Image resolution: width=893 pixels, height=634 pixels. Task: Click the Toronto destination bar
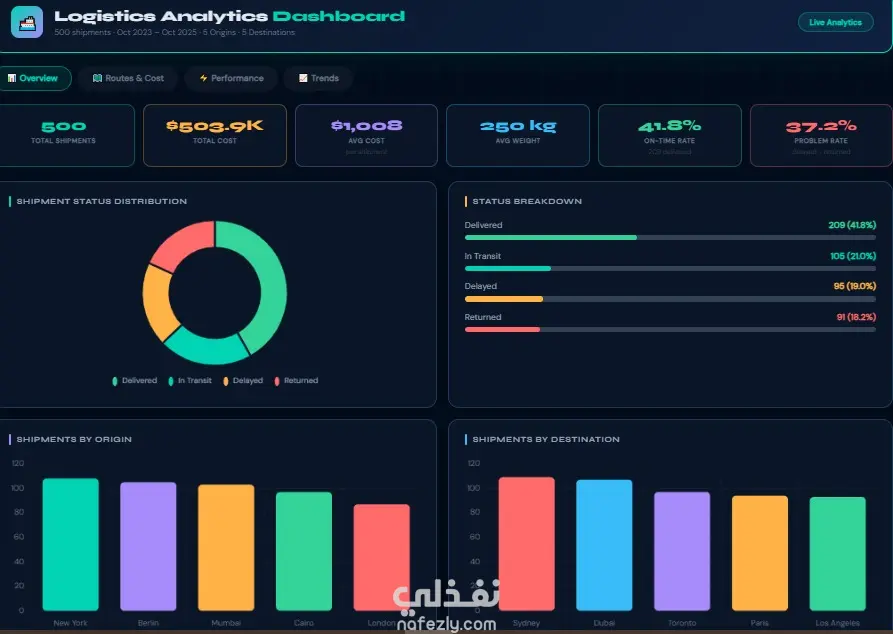click(682, 551)
